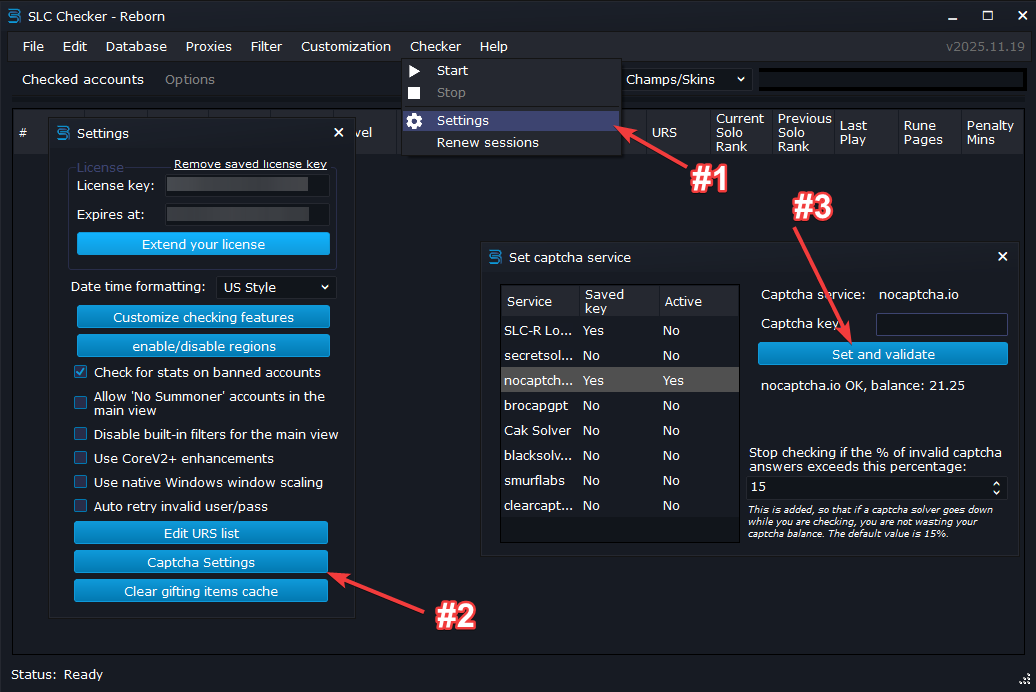Choose Renew sessions from Checker menu
This screenshot has height=692, width=1036.
[x=511, y=143]
